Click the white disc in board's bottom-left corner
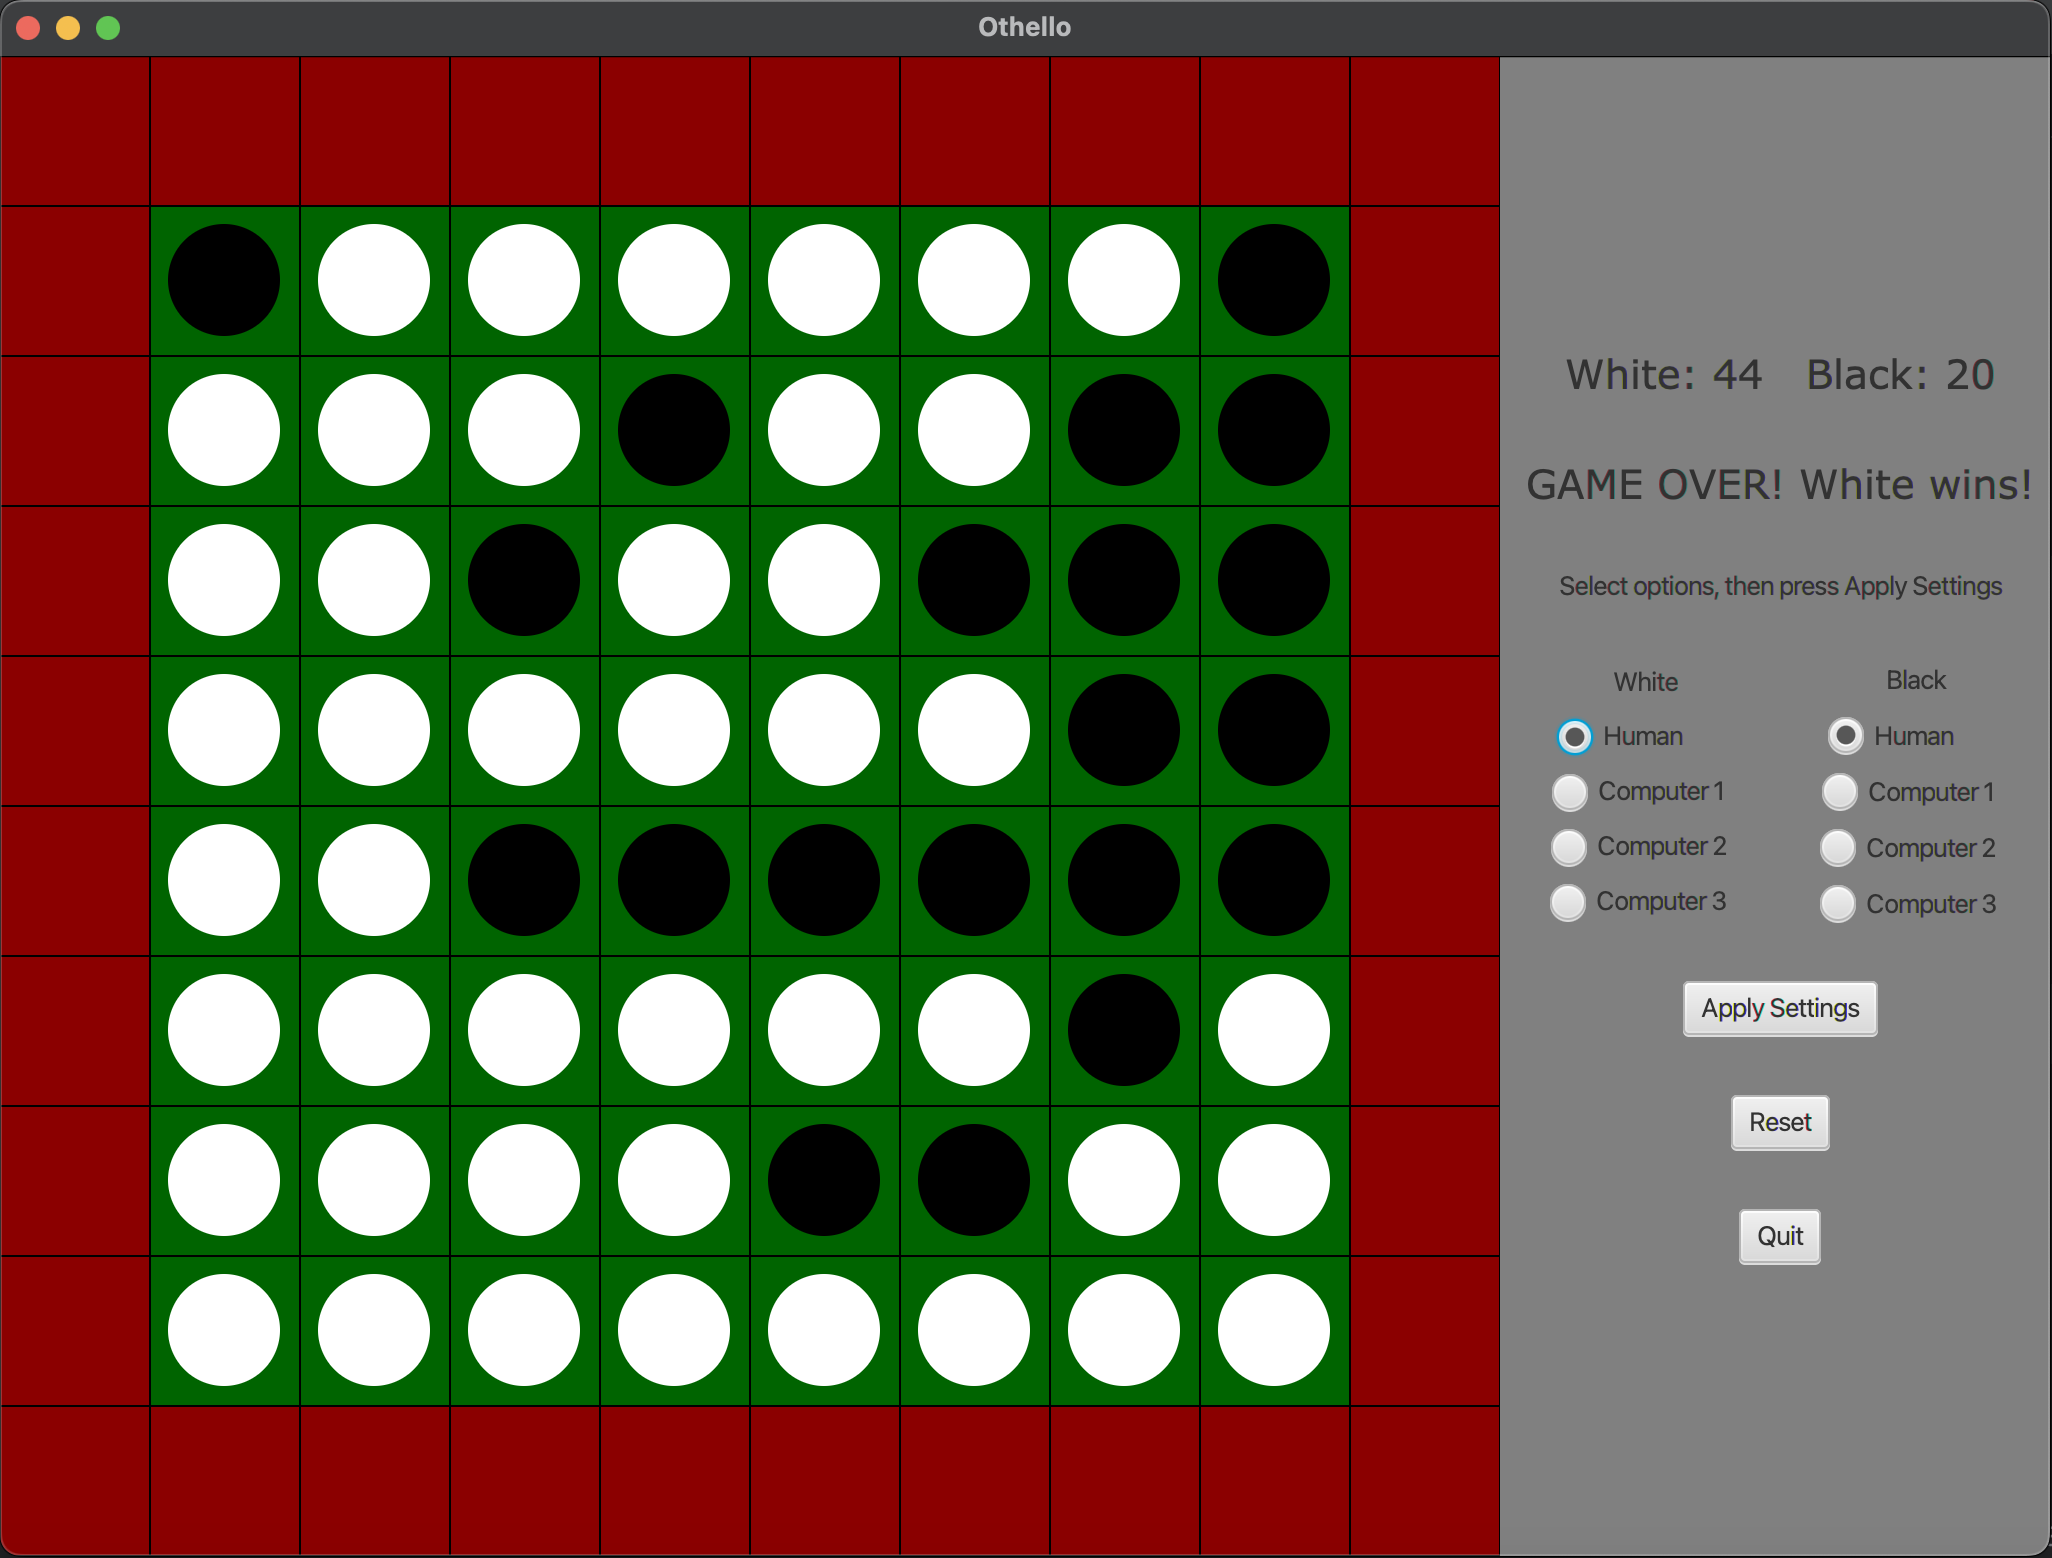 (x=224, y=1330)
